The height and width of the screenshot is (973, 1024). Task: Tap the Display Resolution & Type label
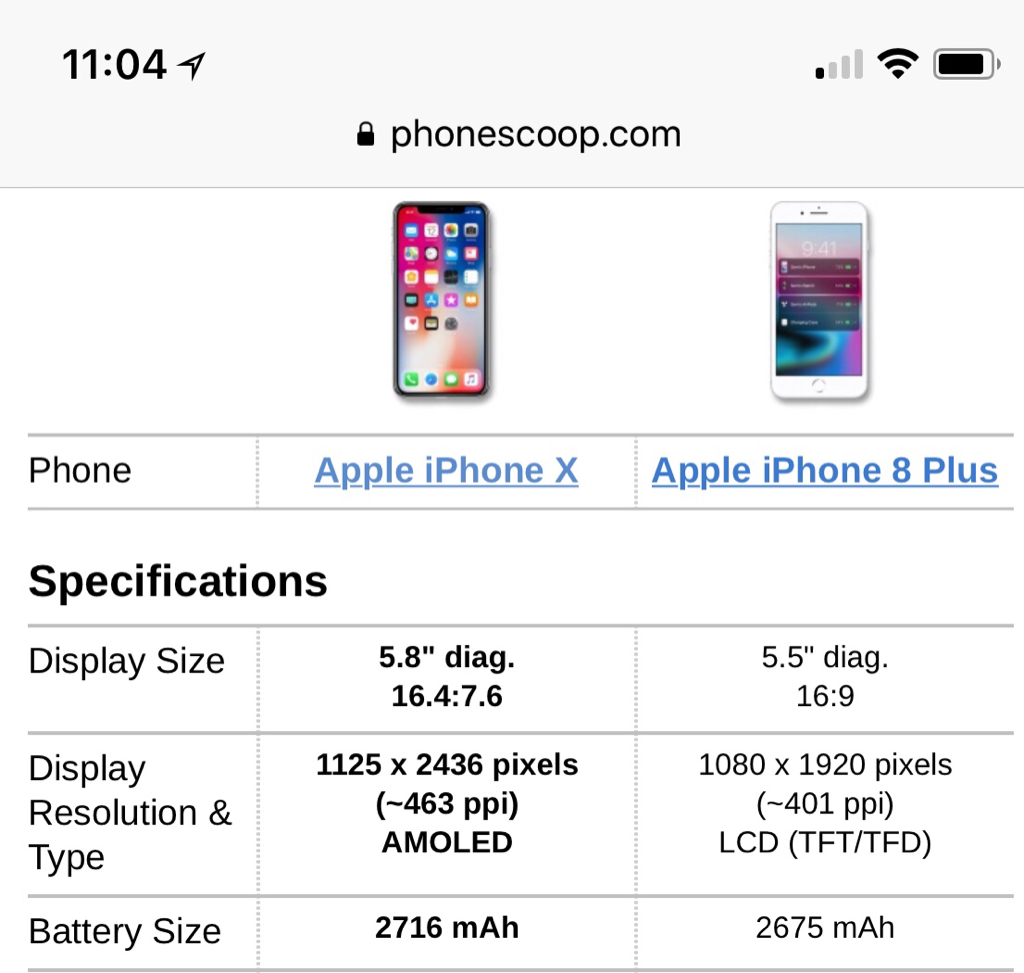coord(130,813)
